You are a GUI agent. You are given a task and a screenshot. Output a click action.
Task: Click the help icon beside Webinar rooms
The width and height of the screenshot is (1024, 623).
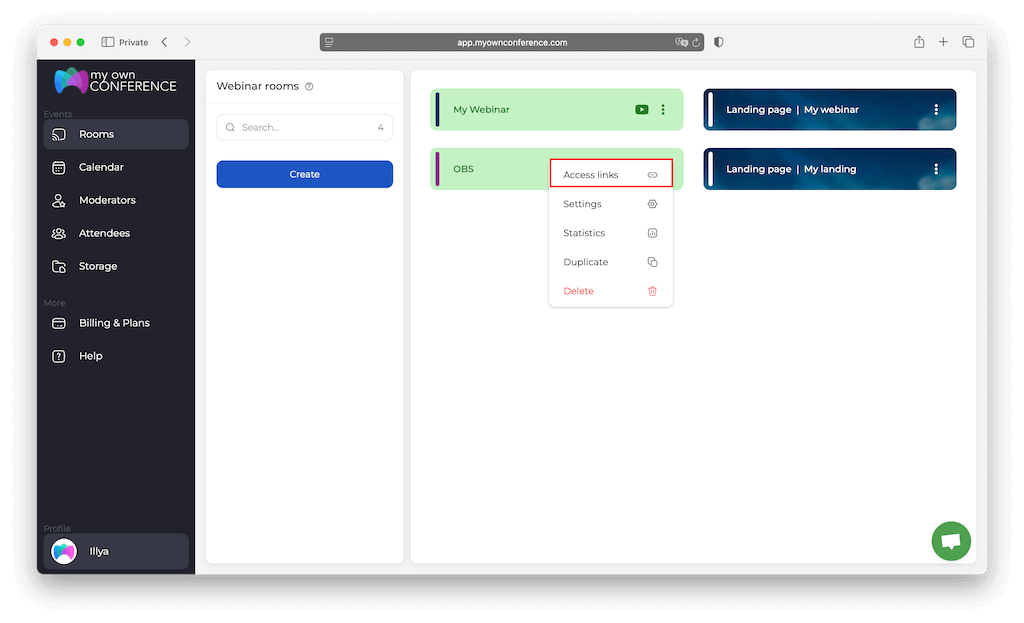click(x=309, y=86)
